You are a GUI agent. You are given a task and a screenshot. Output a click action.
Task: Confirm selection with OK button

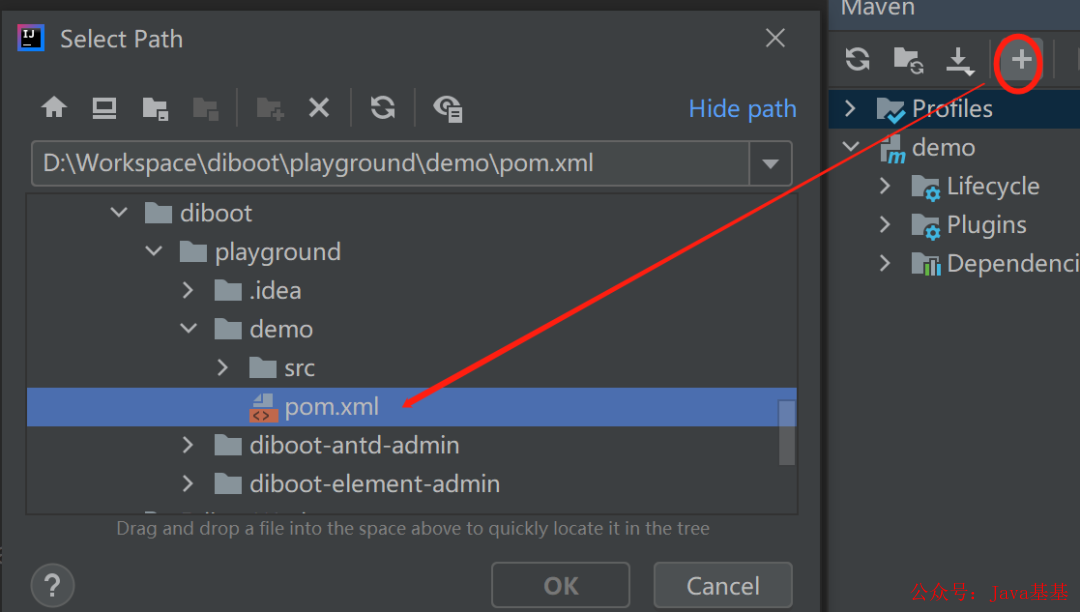[x=561, y=586]
